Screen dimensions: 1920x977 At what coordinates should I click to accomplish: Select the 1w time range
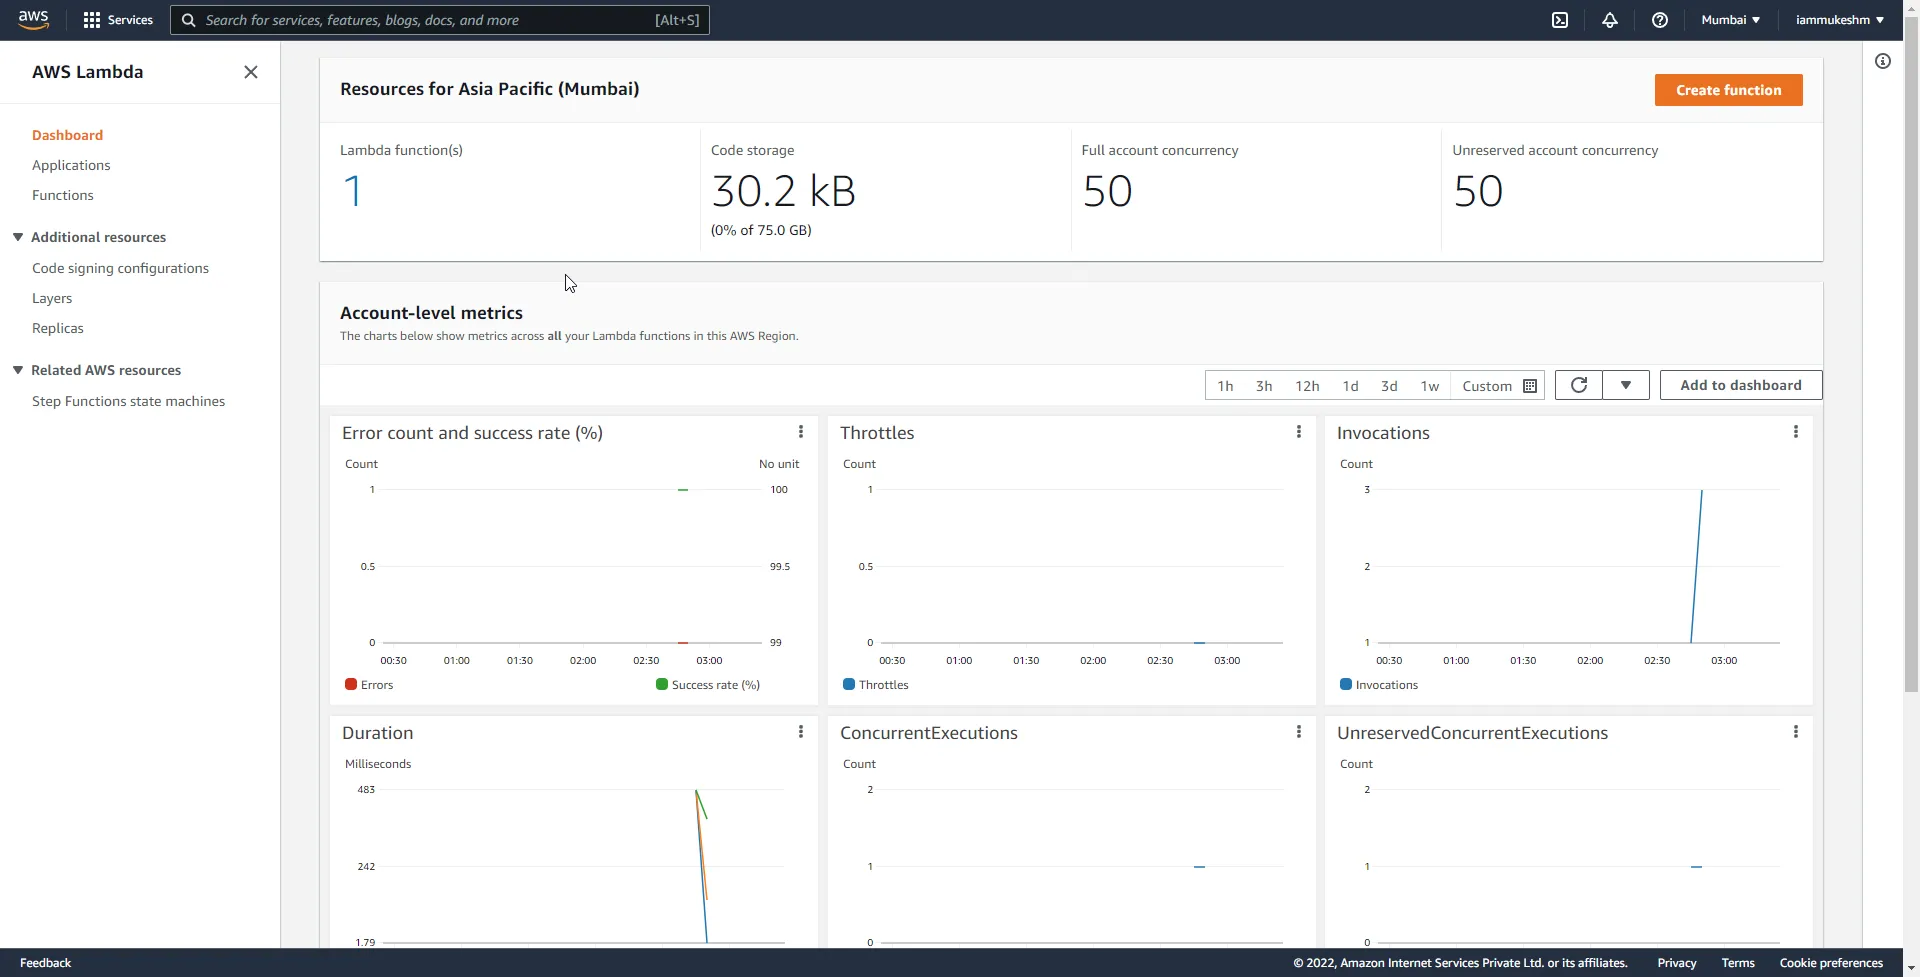(x=1429, y=385)
